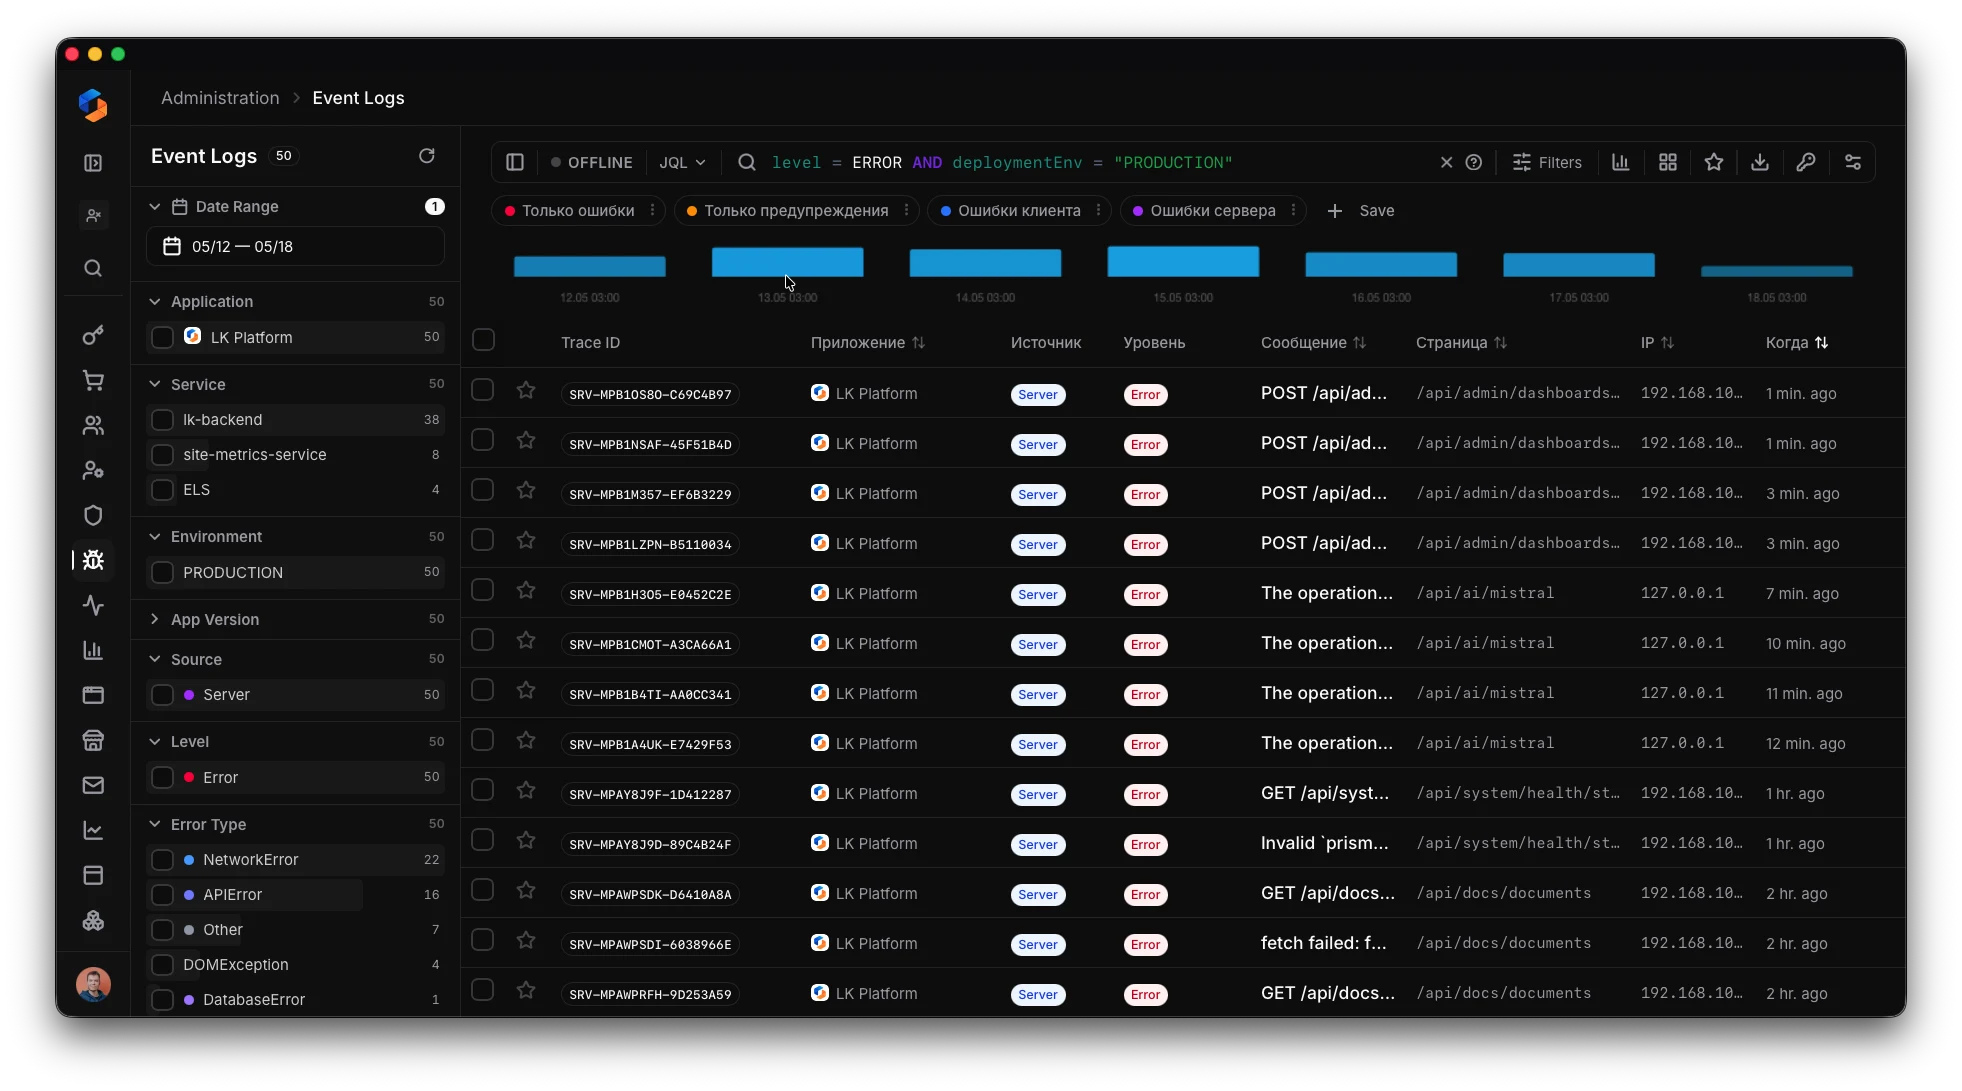Sort by the Сообщение column
Image resolution: width=1962 pixels, height=1091 pixels.
click(1313, 343)
